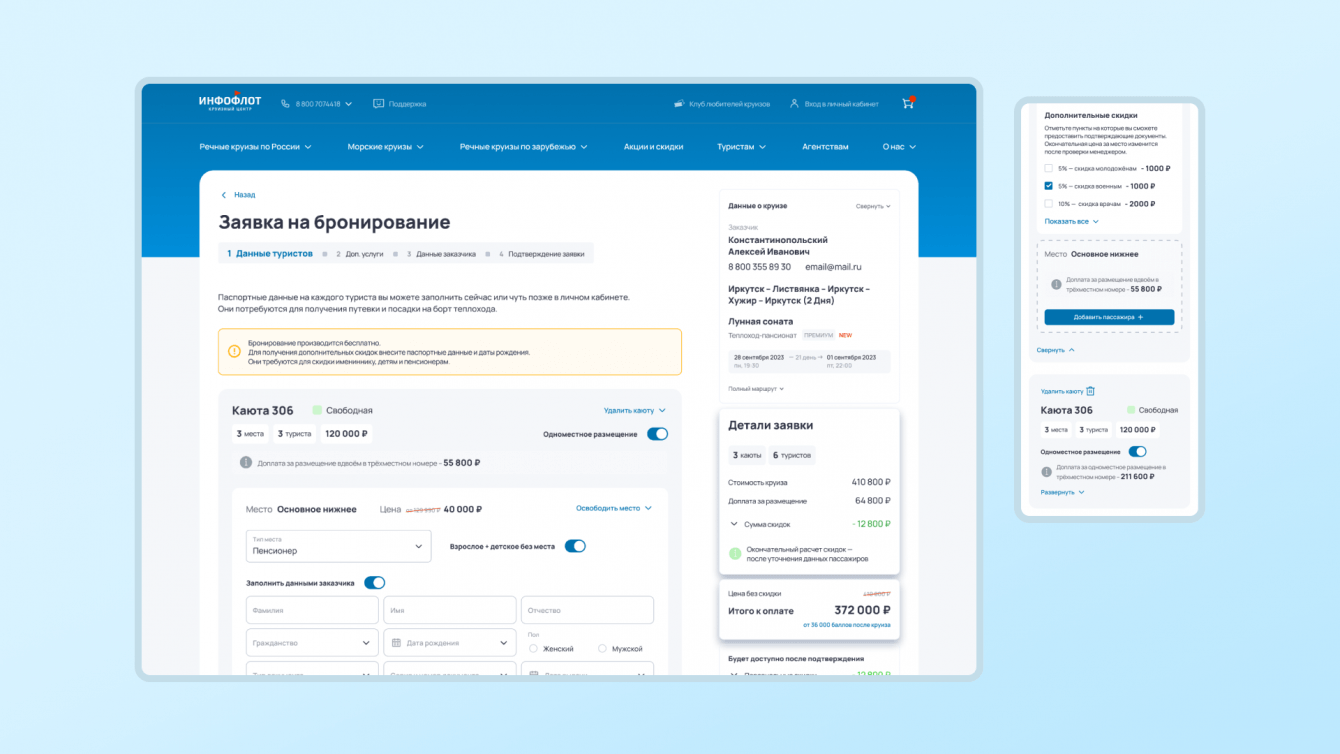Open the Туристам menu
1340x754 pixels.
coord(741,147)
